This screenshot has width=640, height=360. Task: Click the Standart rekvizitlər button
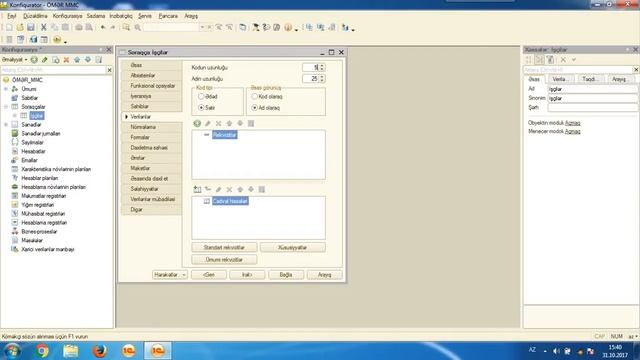pyautogui.click(x=224, y=248)
